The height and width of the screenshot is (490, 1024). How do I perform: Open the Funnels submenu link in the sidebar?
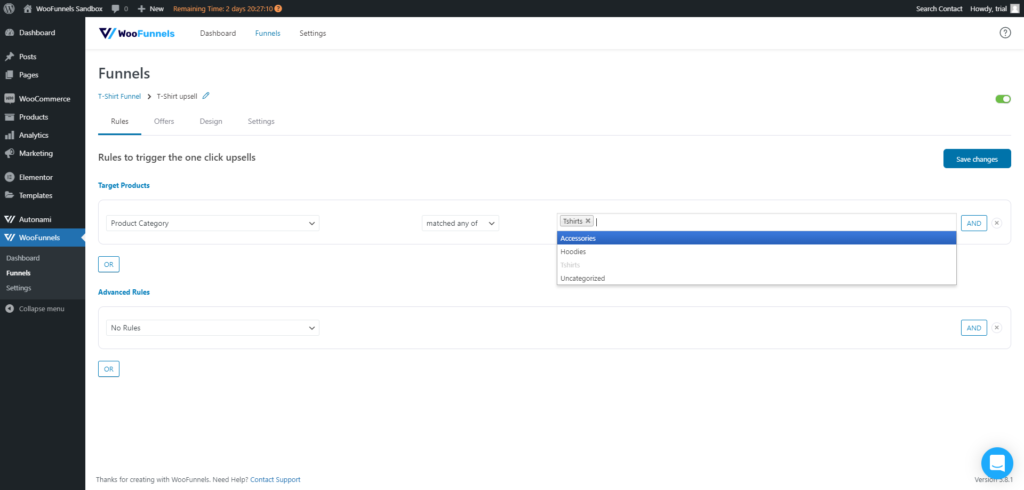pyautogui.click(x=18, y=273)
